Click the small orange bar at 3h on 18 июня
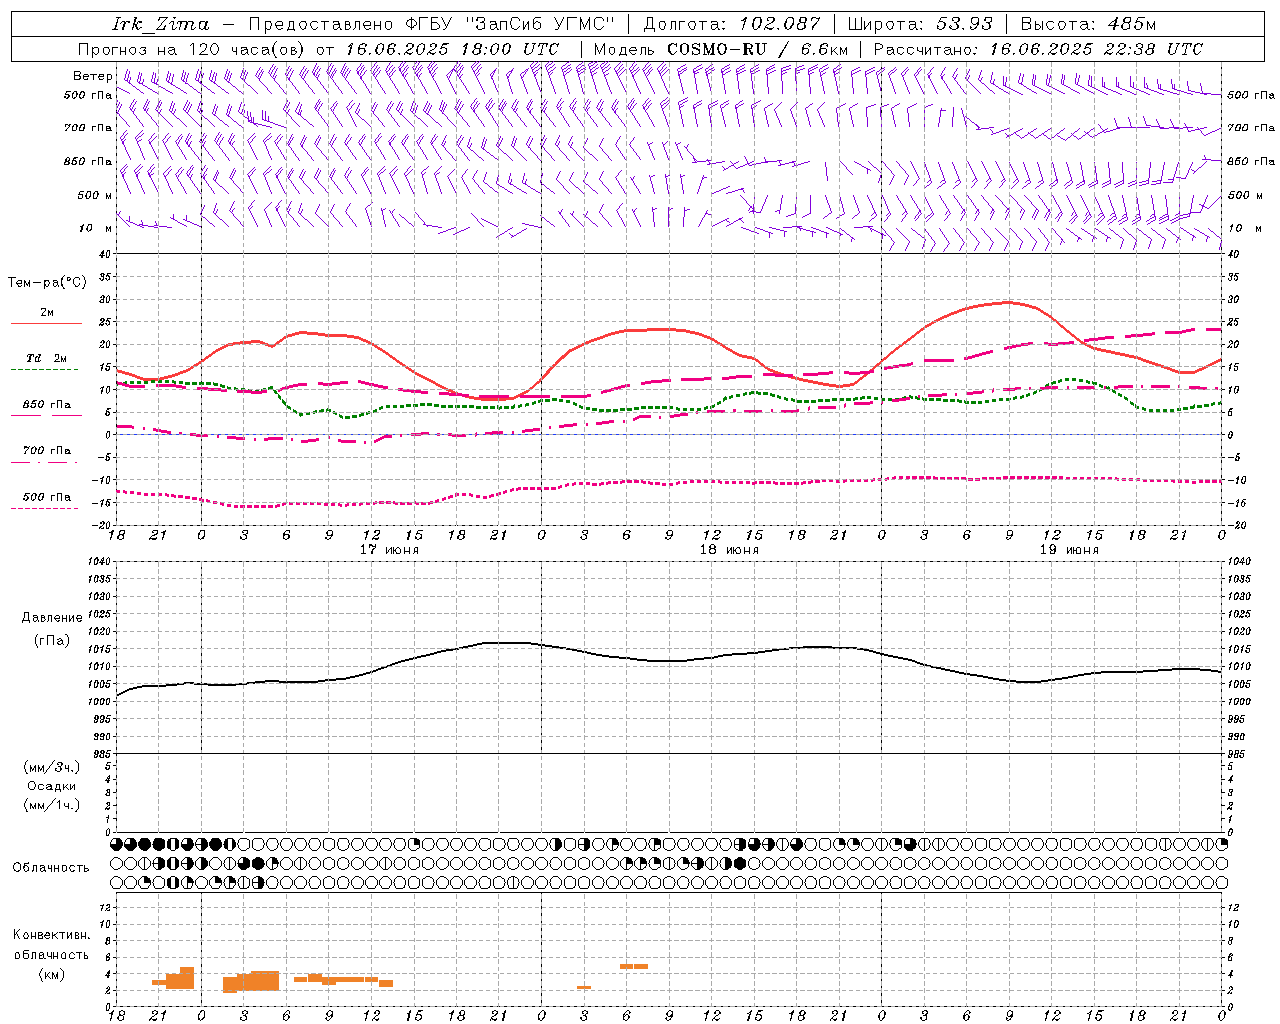The width and height of the screenshot is (1280, 1024). pos(584,987)
